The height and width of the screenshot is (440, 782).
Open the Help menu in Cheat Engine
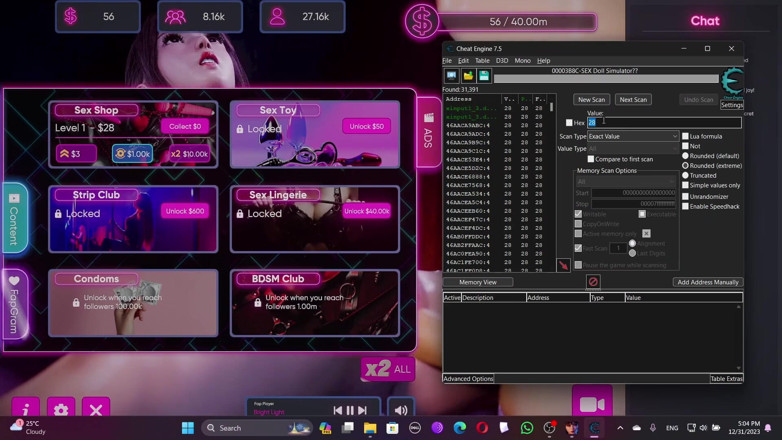pos(544,60)
